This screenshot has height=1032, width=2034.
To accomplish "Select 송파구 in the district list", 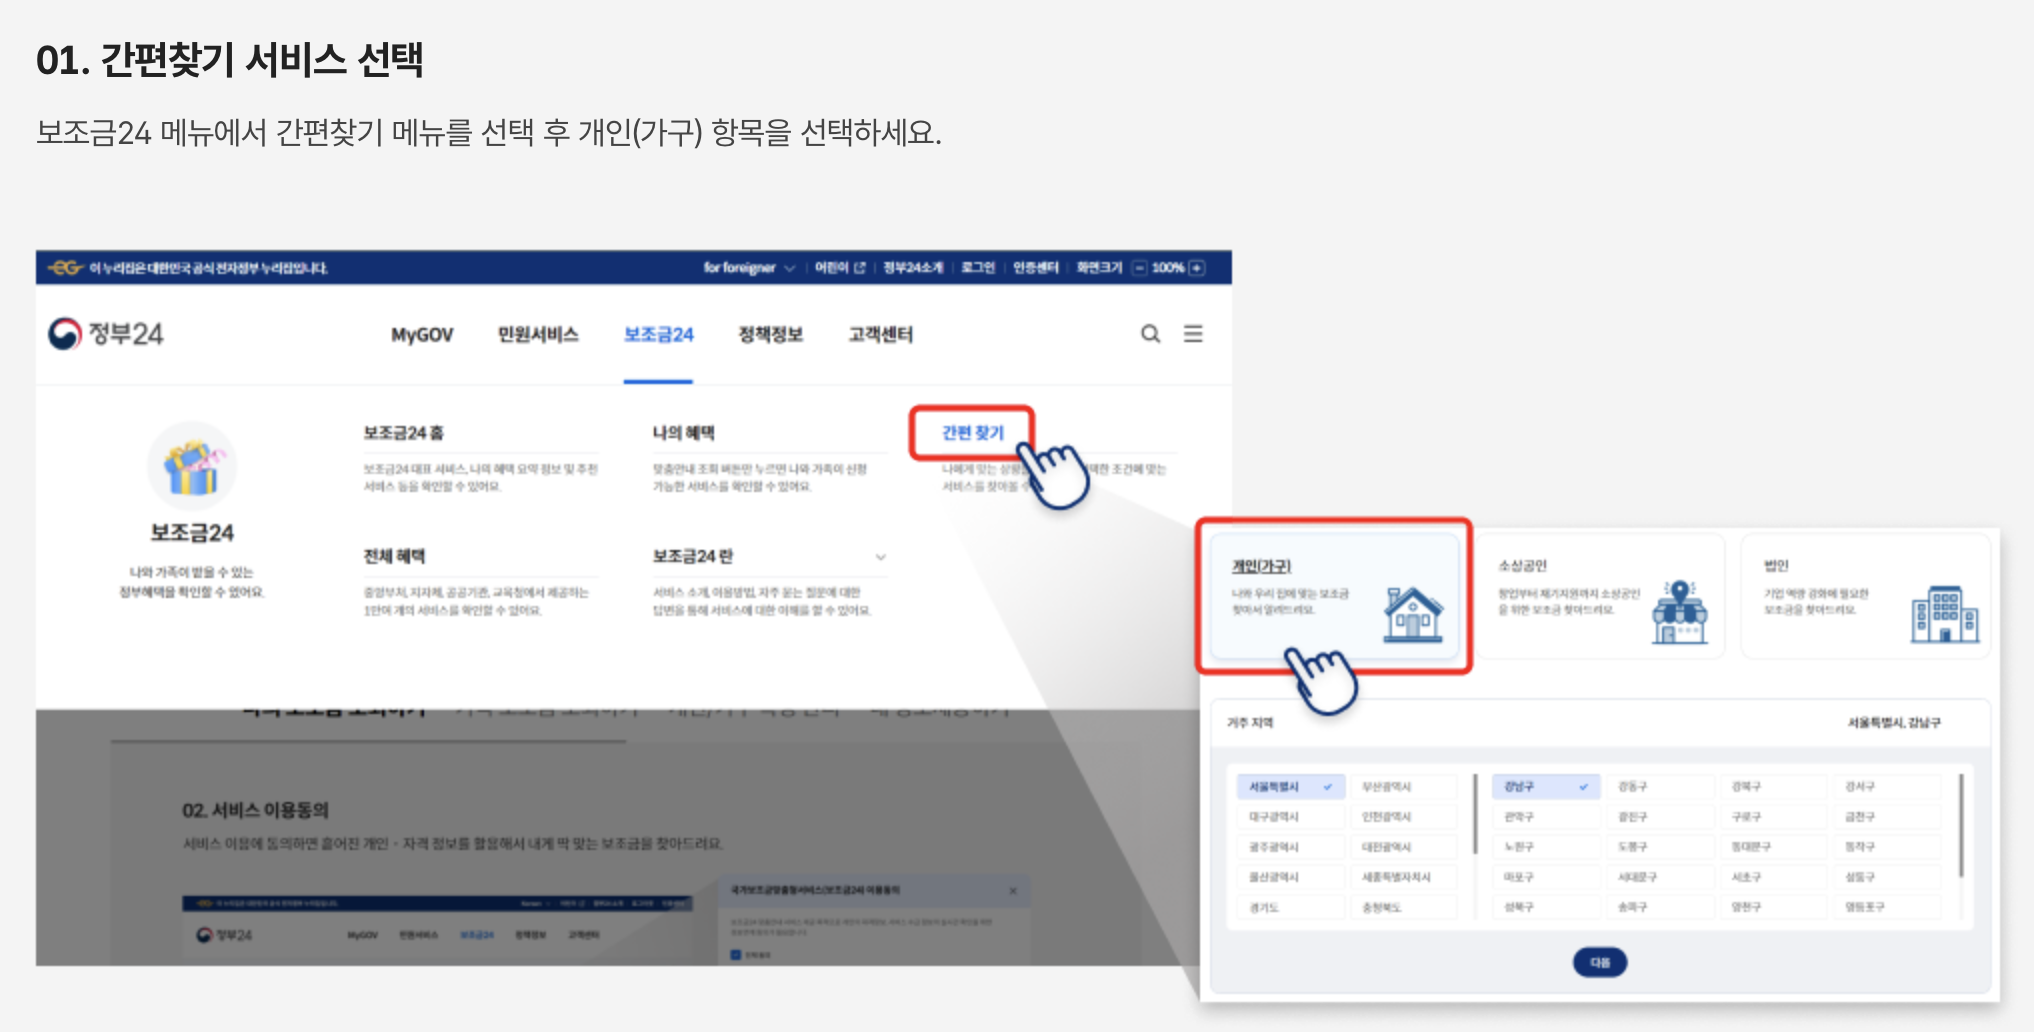I will tap(1660, 907).
